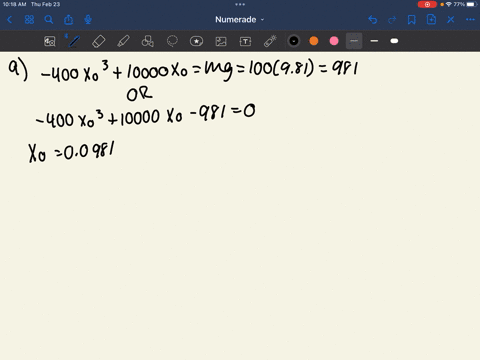Tap the screen recording indicator
480x360 pixels.
click(427, 4)
